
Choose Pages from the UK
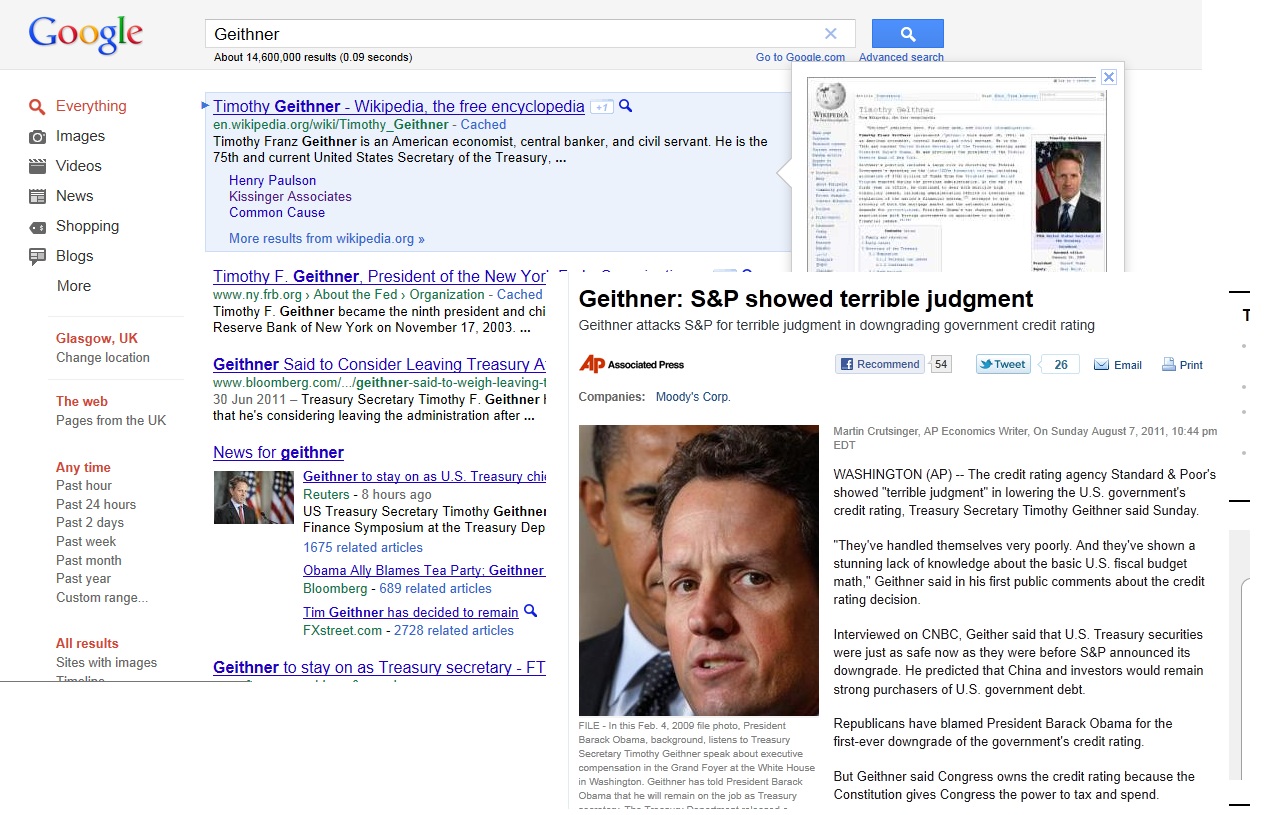[x=111, y=421]
